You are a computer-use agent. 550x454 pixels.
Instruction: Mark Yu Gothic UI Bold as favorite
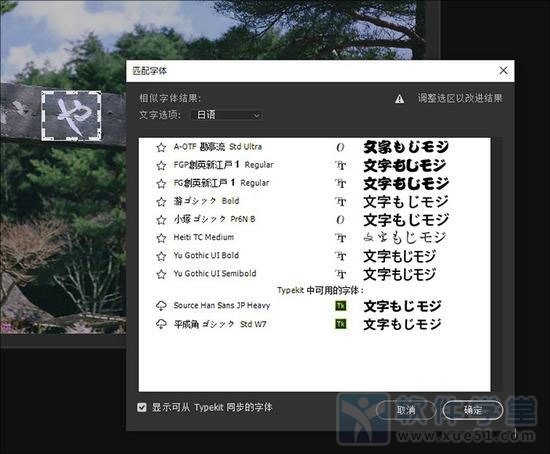point(161,256)
